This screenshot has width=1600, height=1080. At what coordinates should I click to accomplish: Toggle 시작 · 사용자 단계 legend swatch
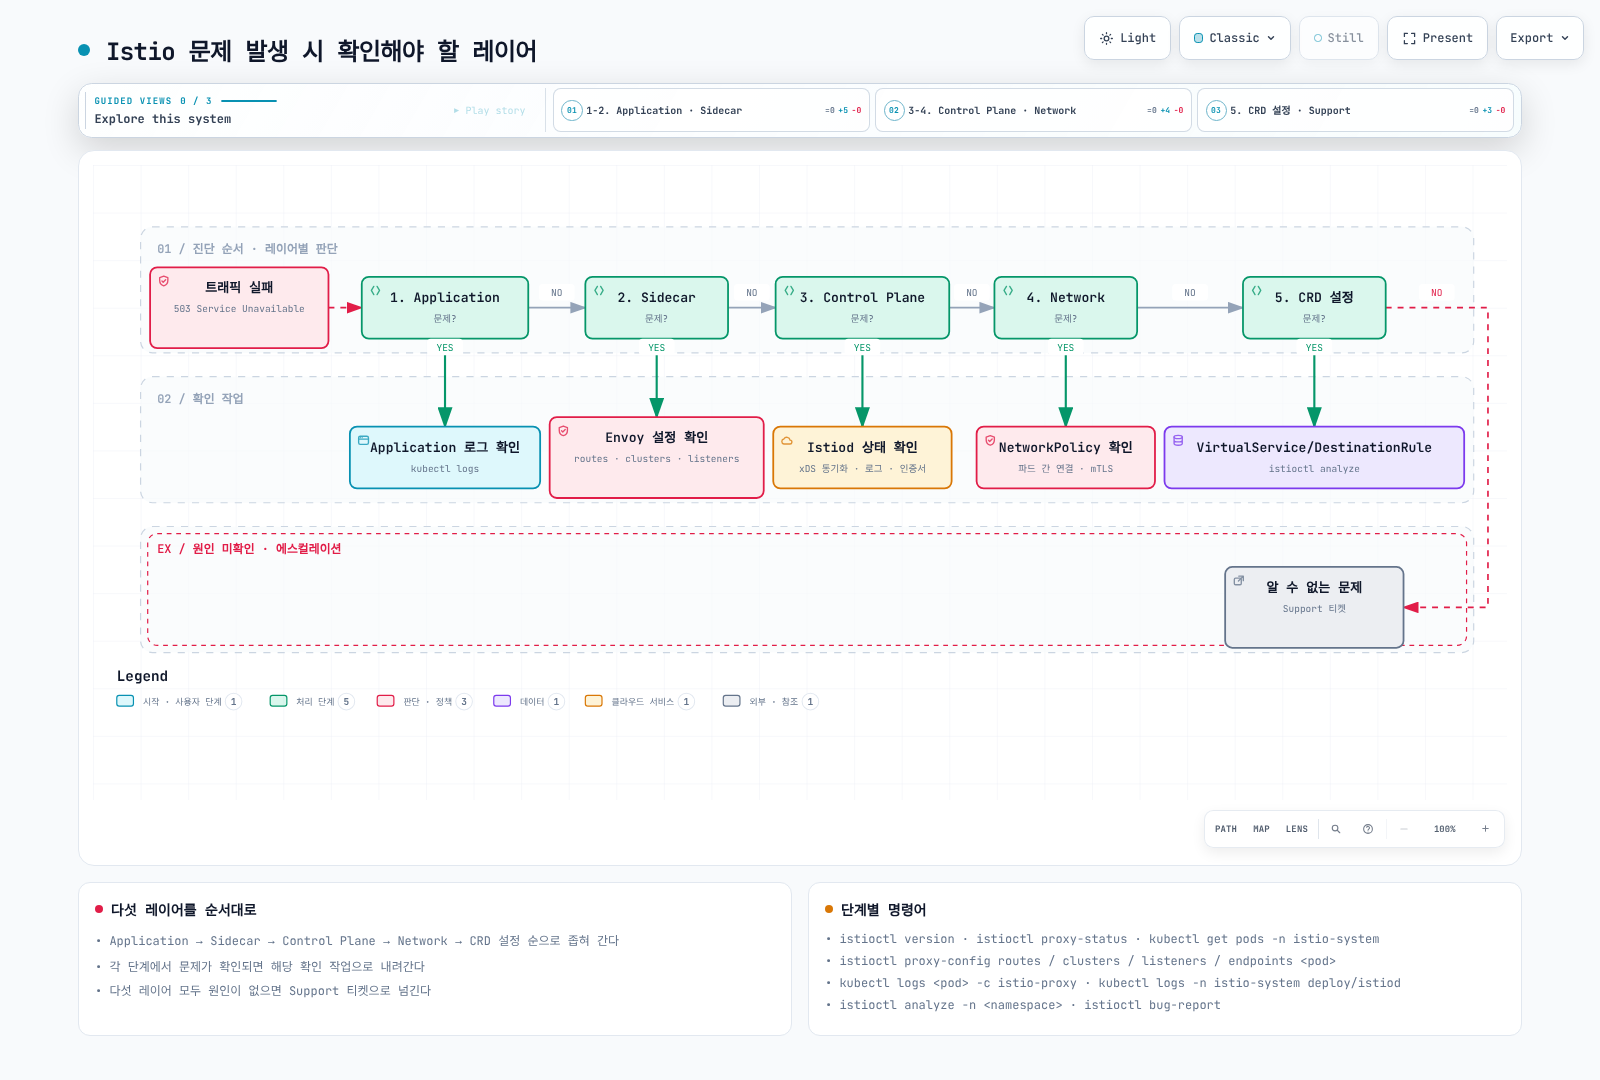tap(125, 701)
